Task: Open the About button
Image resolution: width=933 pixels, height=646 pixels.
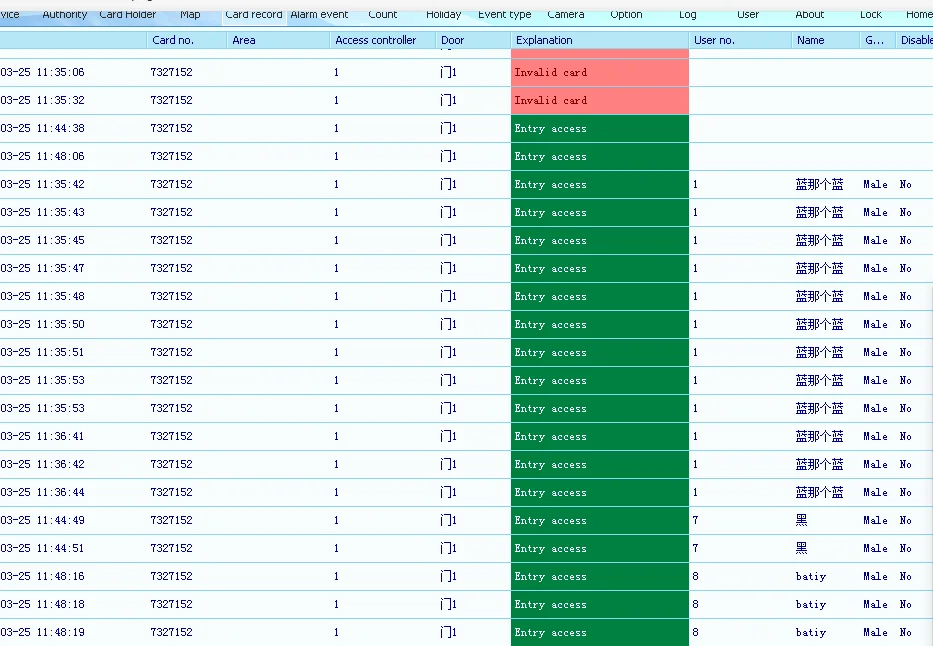Action: click(x=809, y=15)
